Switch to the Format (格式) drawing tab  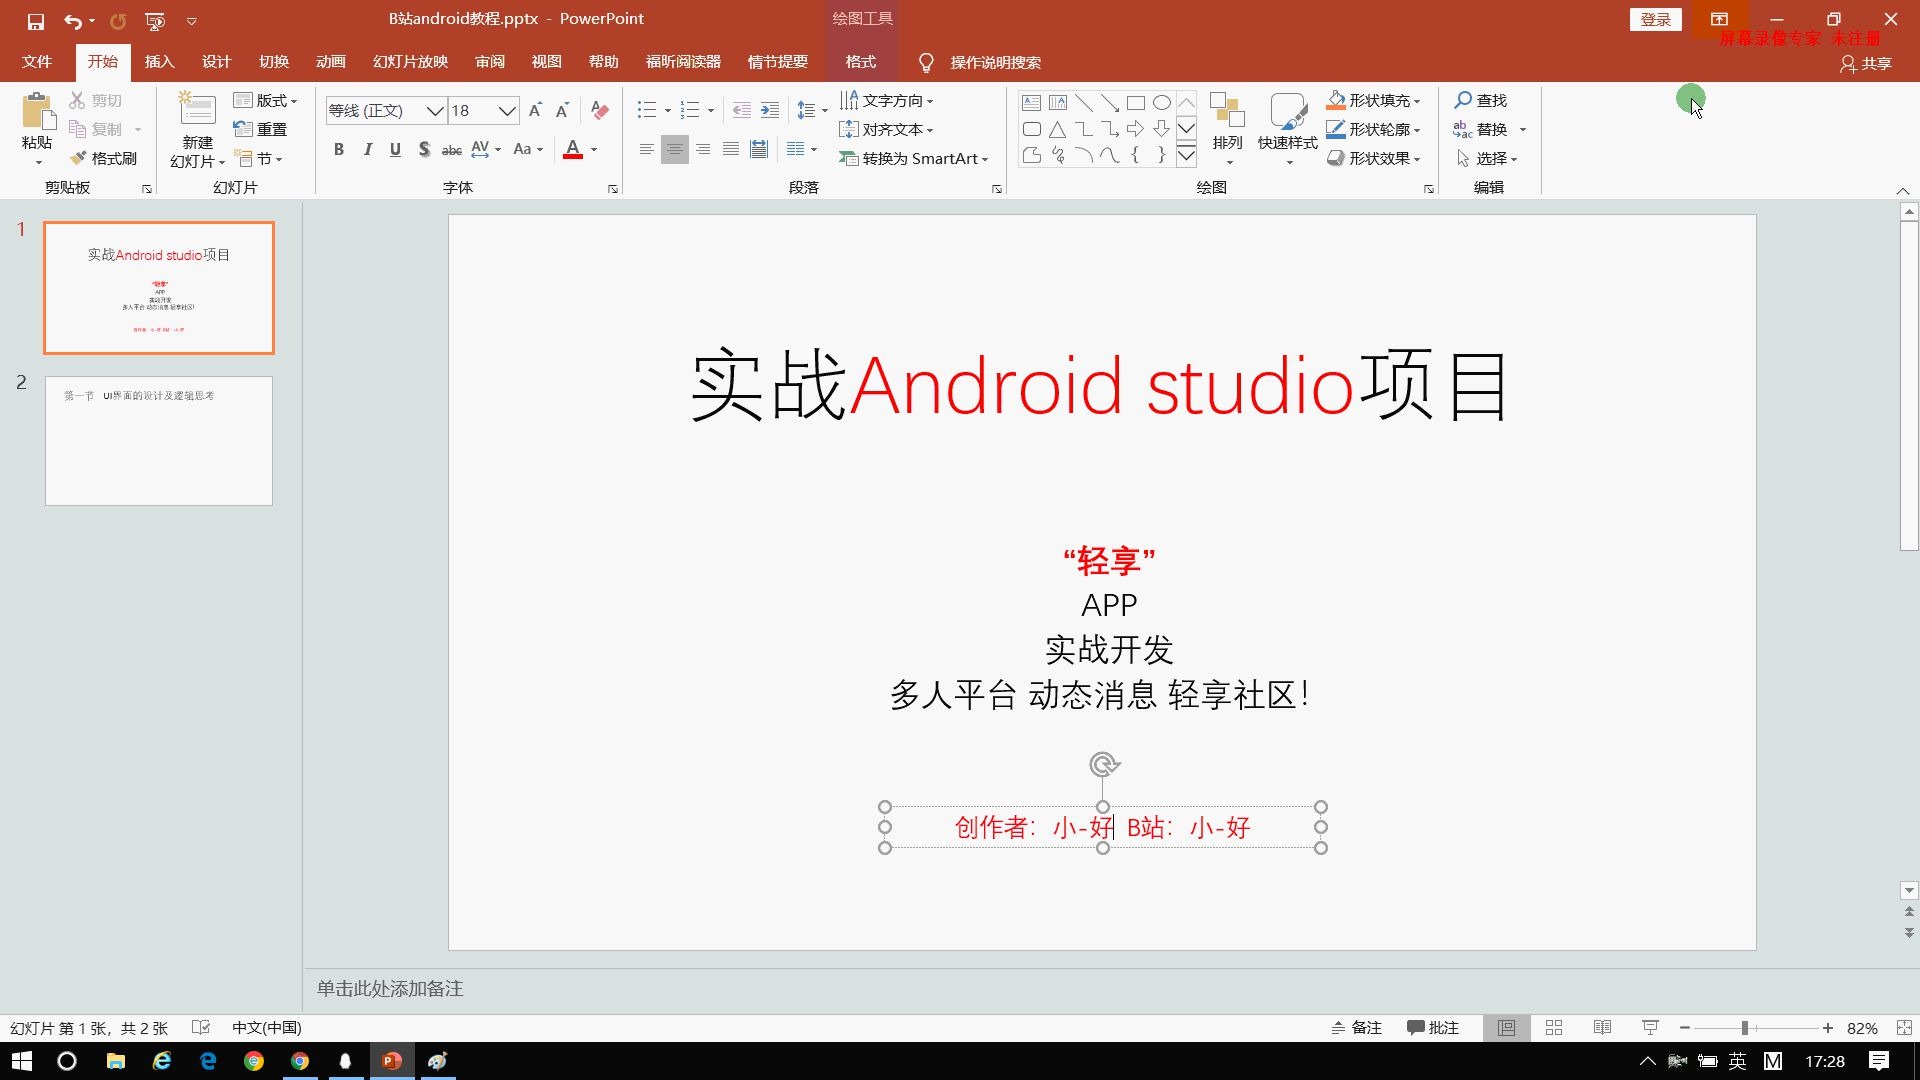(x=861, y=62)
